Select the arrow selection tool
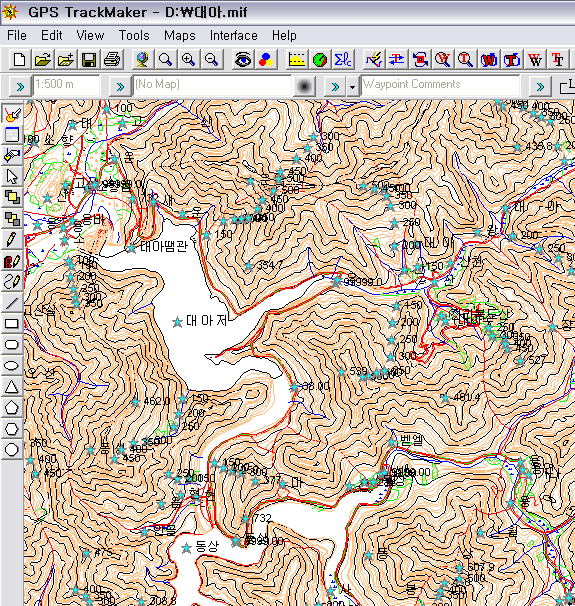Viewport: 575px width, 606px height. 12,177
